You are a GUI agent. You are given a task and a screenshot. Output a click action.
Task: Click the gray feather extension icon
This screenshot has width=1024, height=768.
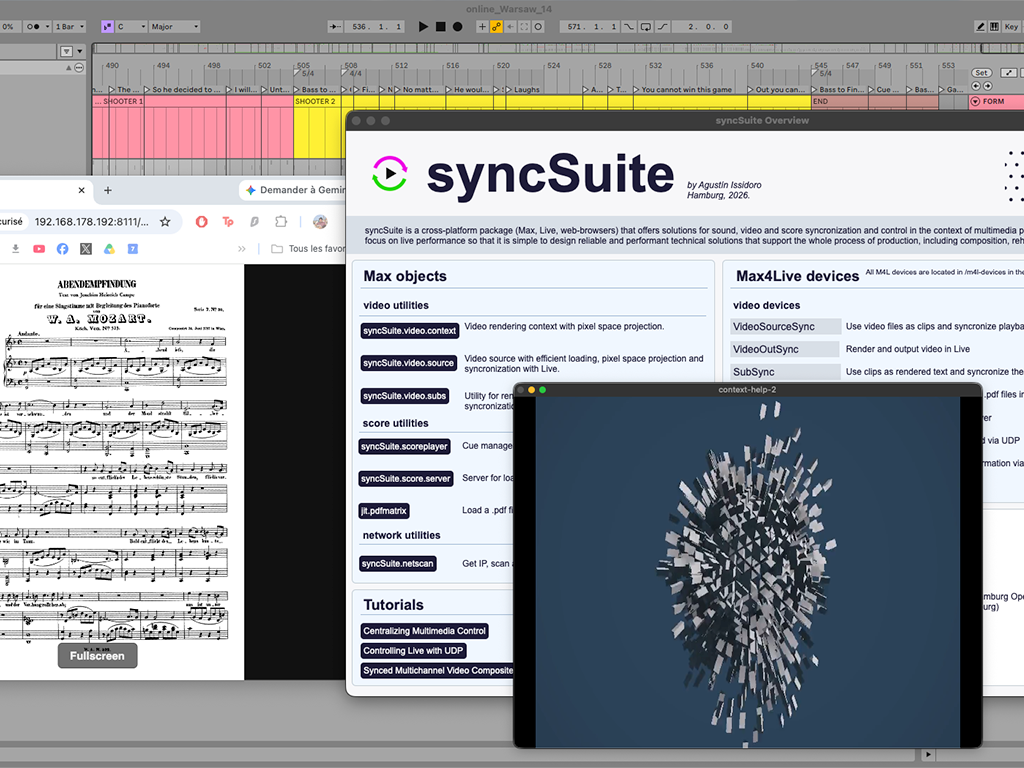pyautogui.click(x=254, y=222)
